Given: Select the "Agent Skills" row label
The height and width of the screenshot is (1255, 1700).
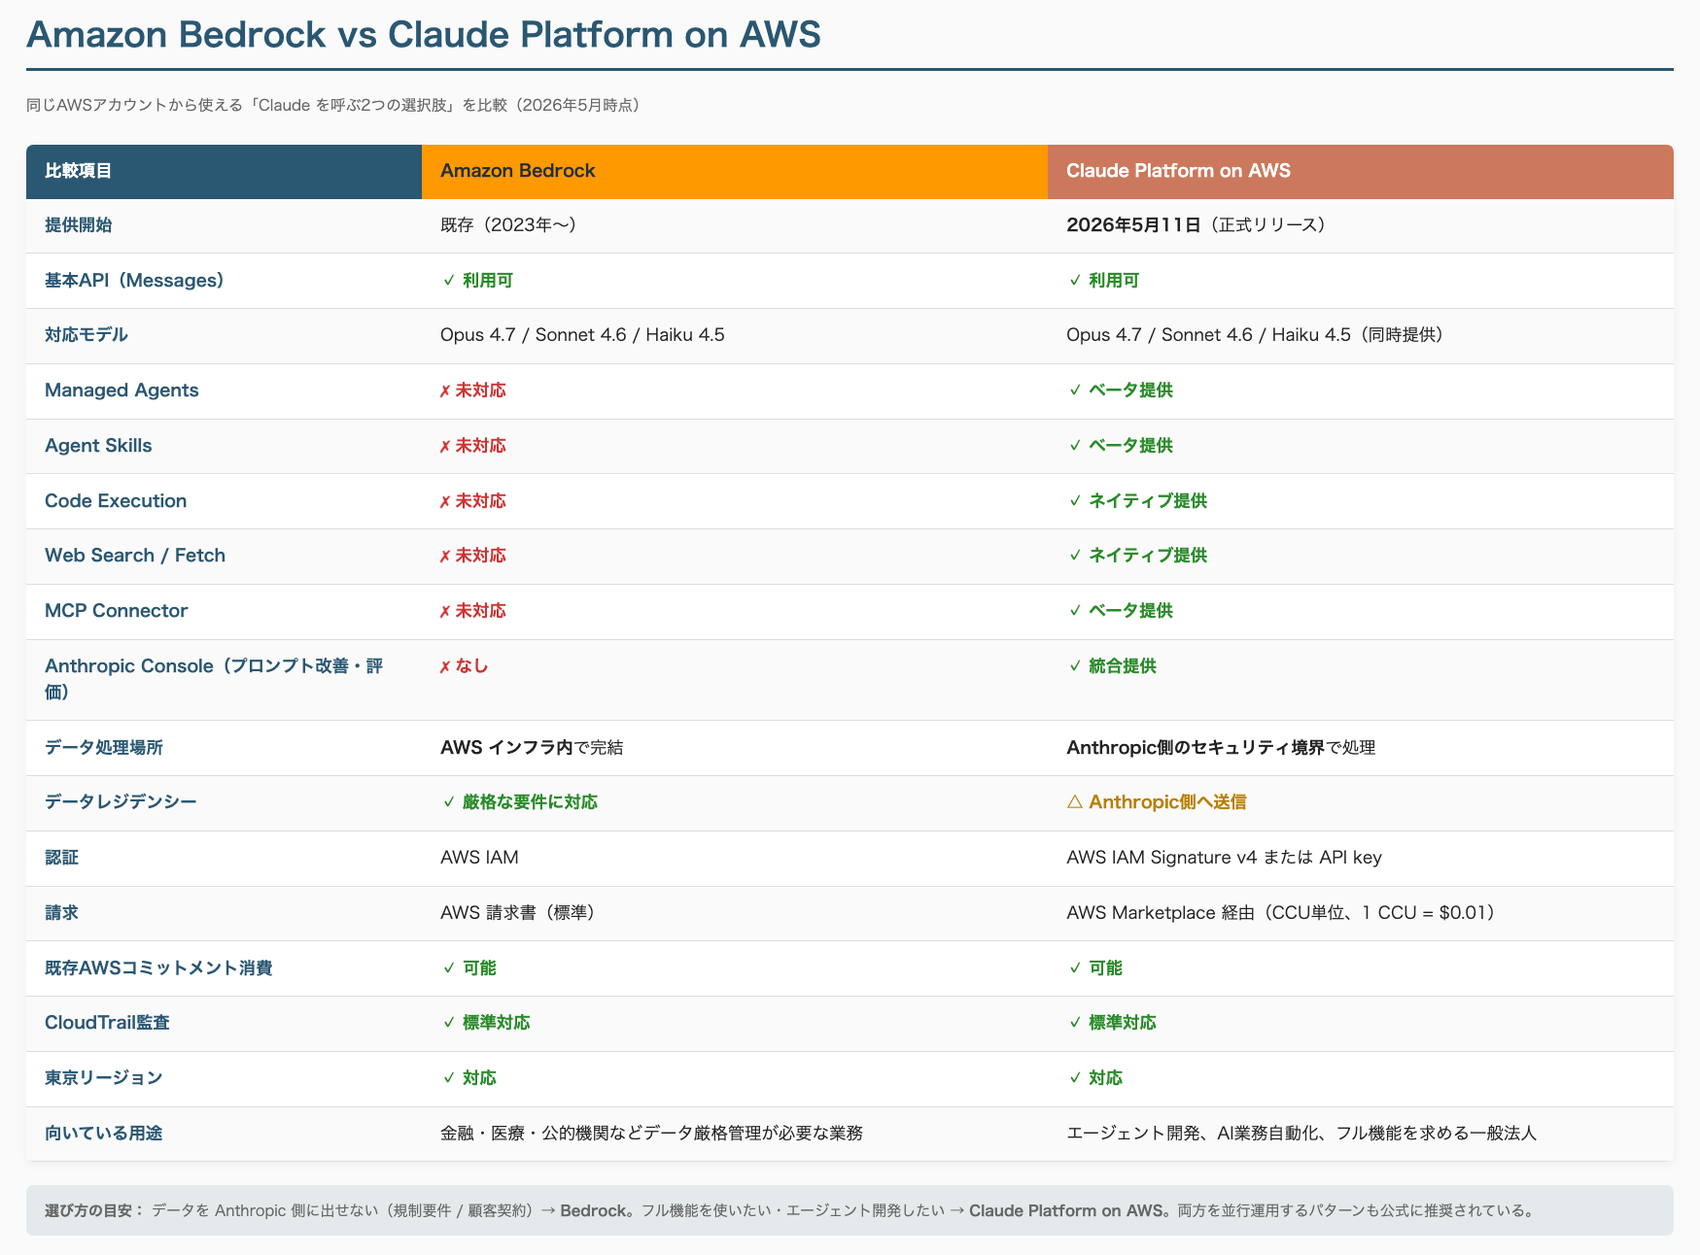Looking at the screenshot, I should (98, 445).
